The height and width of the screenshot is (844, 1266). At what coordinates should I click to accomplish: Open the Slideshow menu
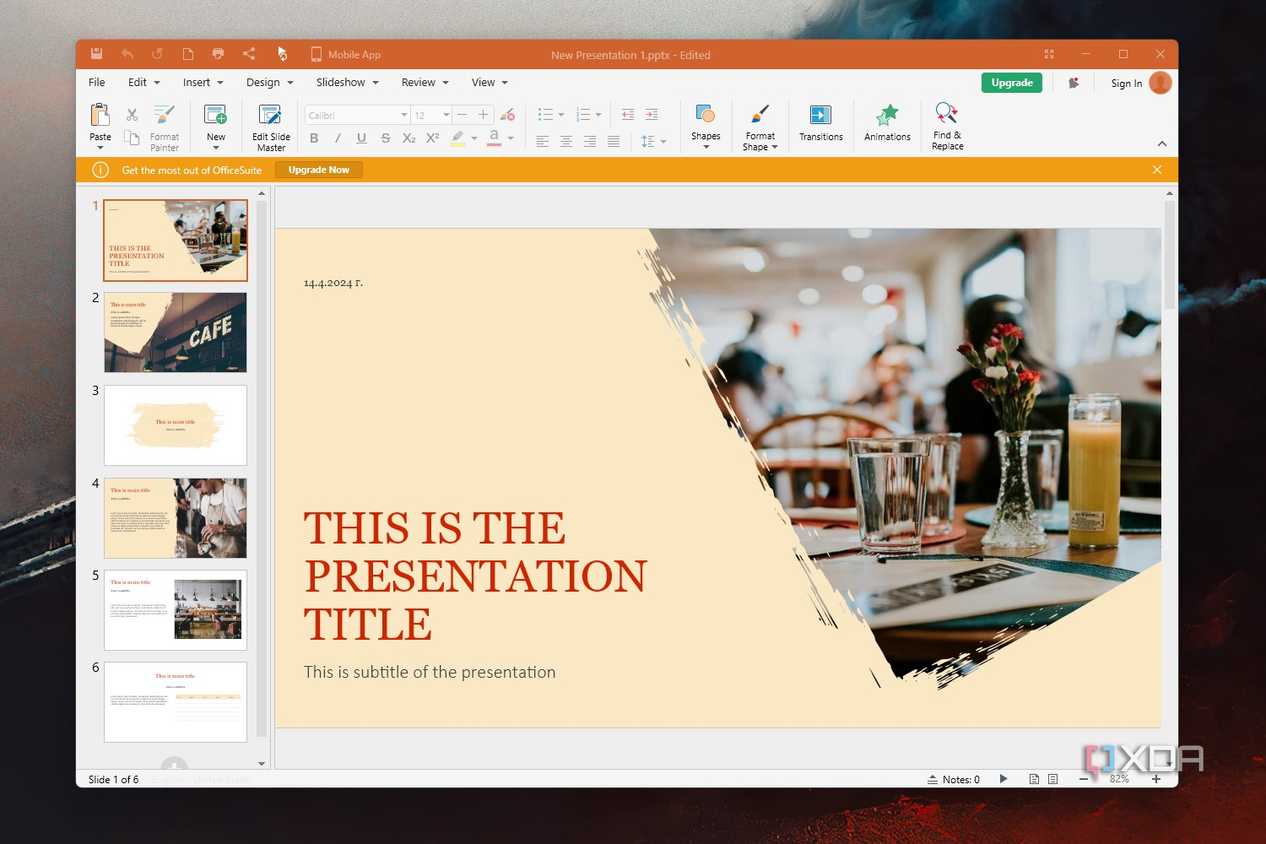pyautogui.click(x=348, y=82)
